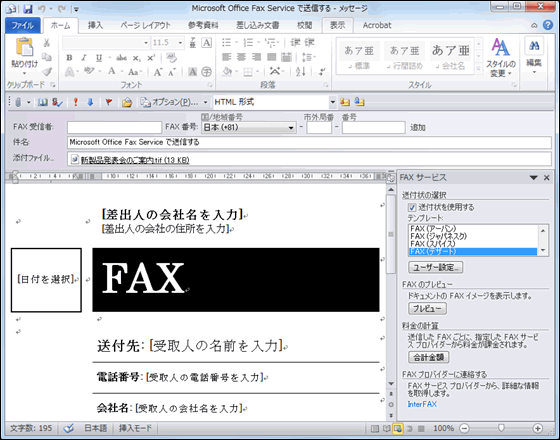Uncheck 送付状を使用する checkbox
Viewport: 560px width, 440px height.
(412, 208)
